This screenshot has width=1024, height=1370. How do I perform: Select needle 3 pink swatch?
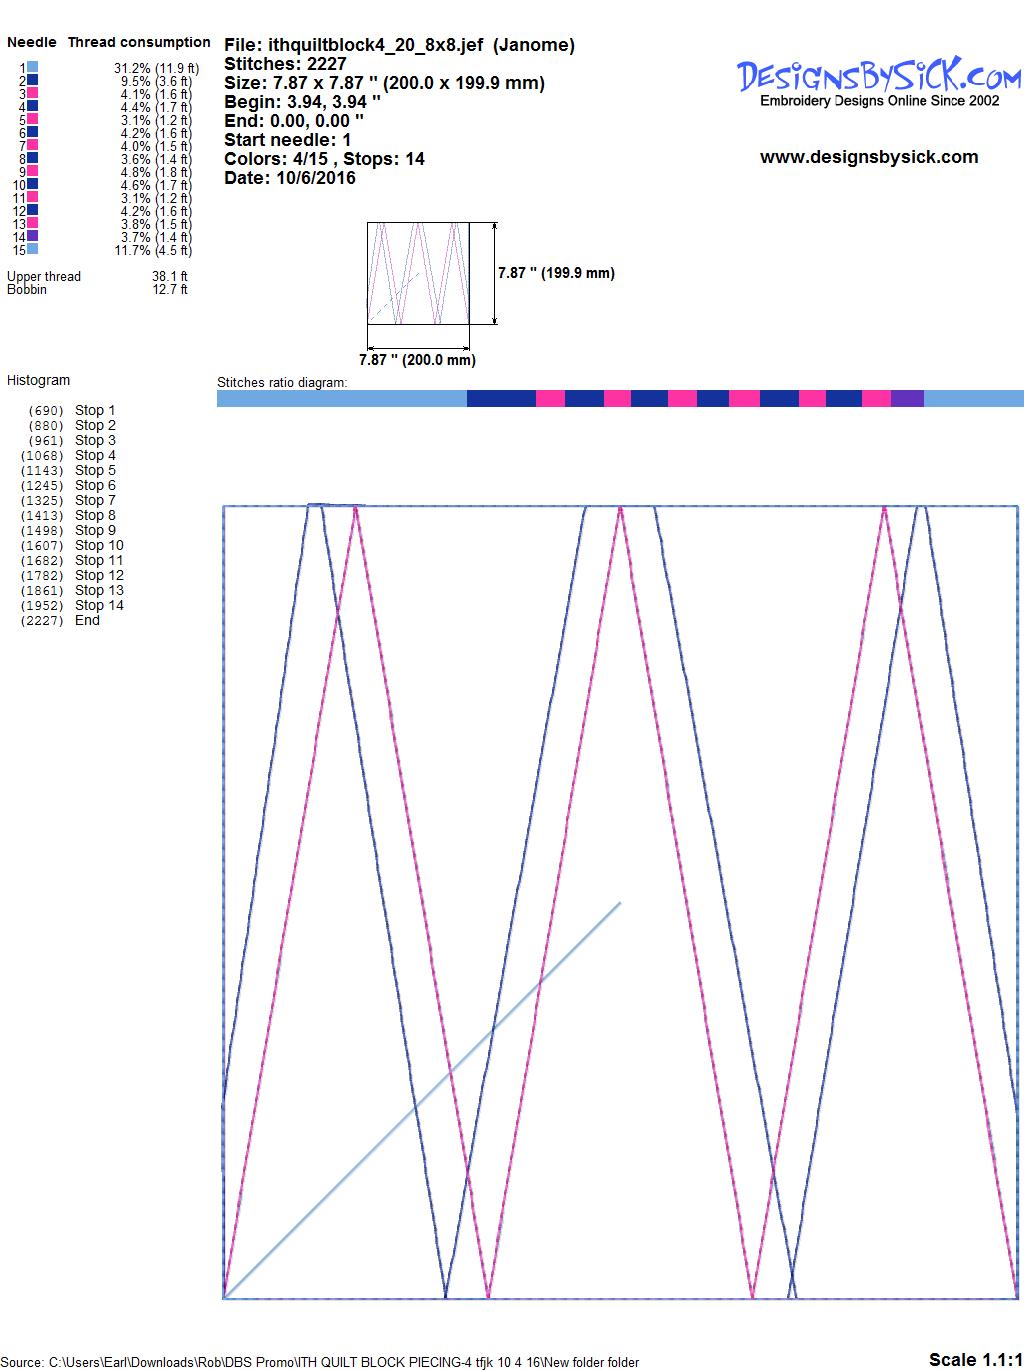(33, 93)
